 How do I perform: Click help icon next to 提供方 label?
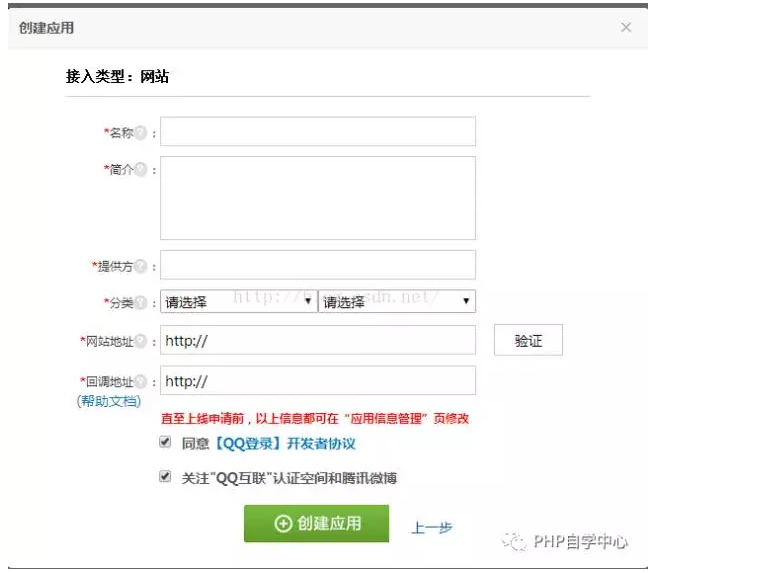[x=140, y=266]
